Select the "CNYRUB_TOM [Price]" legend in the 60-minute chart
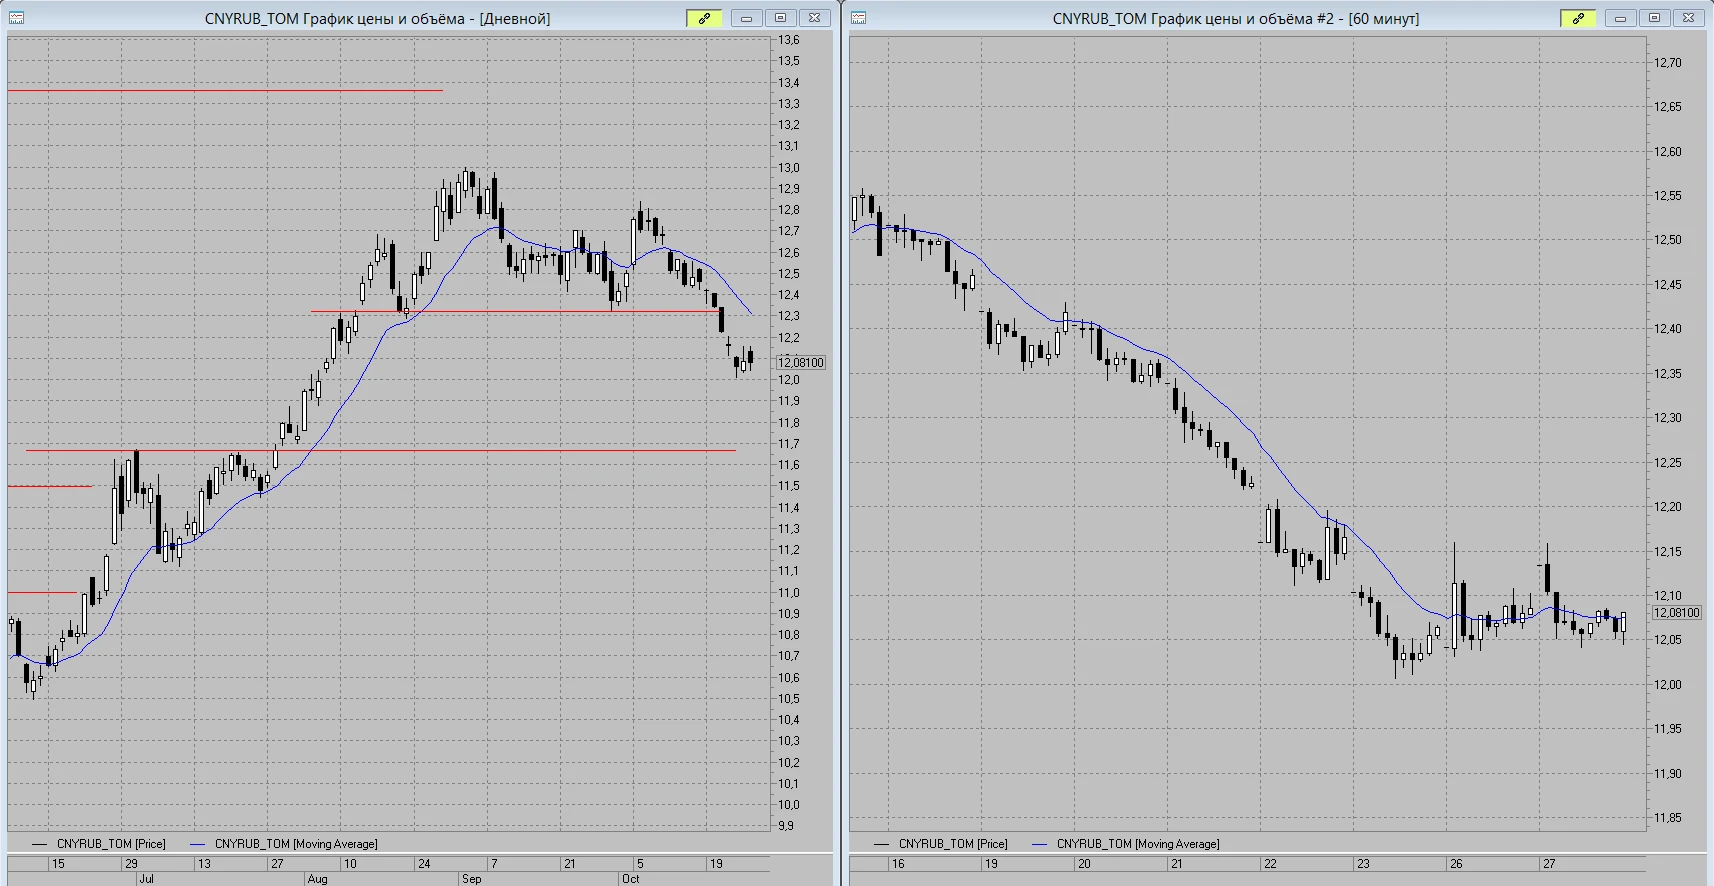1714x886 pixels. click(953, 844)
